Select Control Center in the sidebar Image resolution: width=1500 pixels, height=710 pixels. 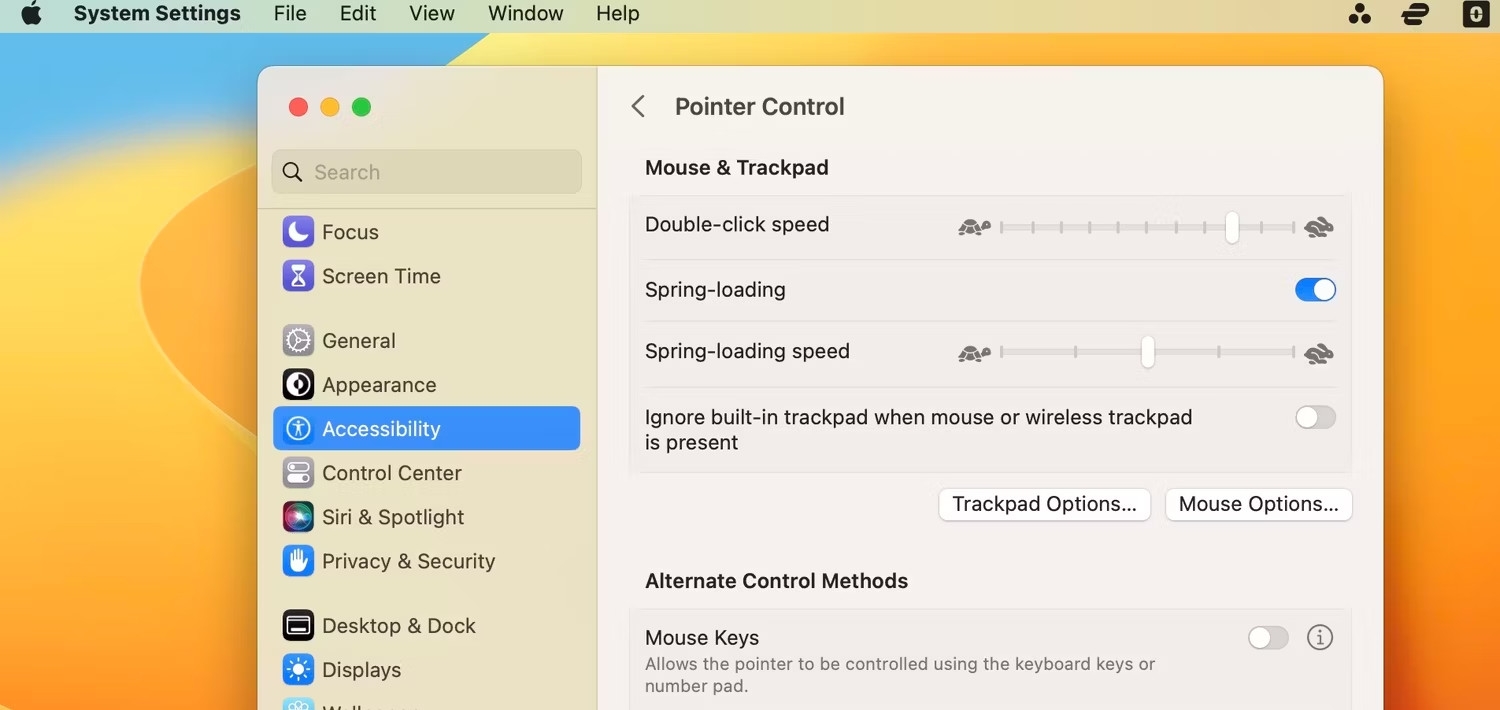coord(426,473)
